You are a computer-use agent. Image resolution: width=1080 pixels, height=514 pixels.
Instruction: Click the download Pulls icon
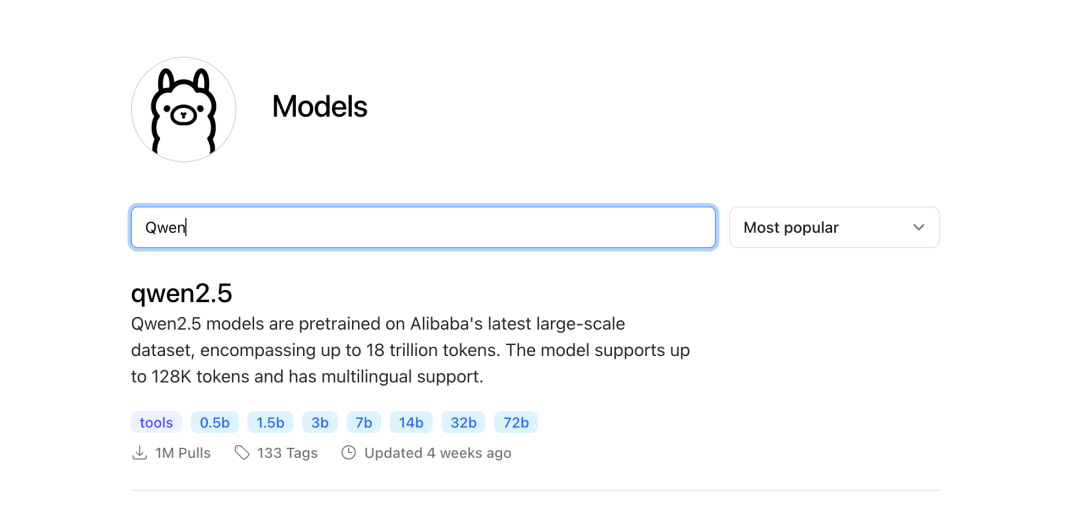click(x=140, y=453)
